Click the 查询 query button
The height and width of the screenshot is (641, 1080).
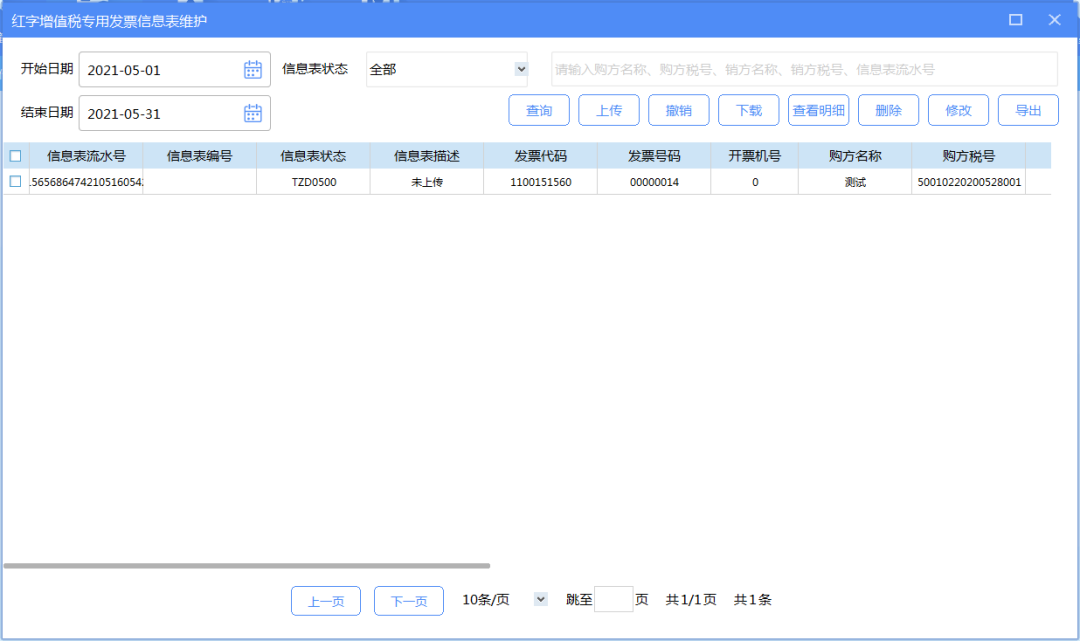click(539, 110)
